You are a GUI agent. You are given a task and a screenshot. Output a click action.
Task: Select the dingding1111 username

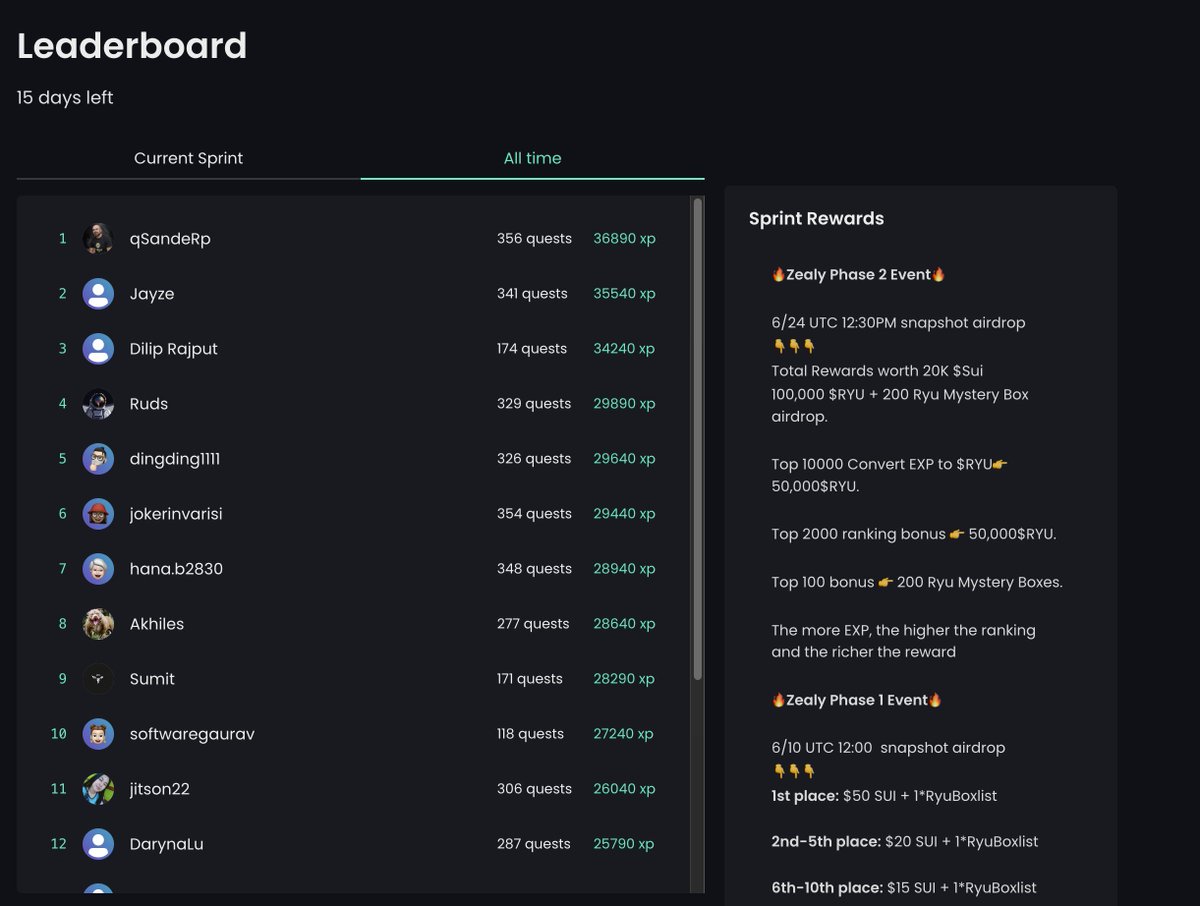coord(175,459)
